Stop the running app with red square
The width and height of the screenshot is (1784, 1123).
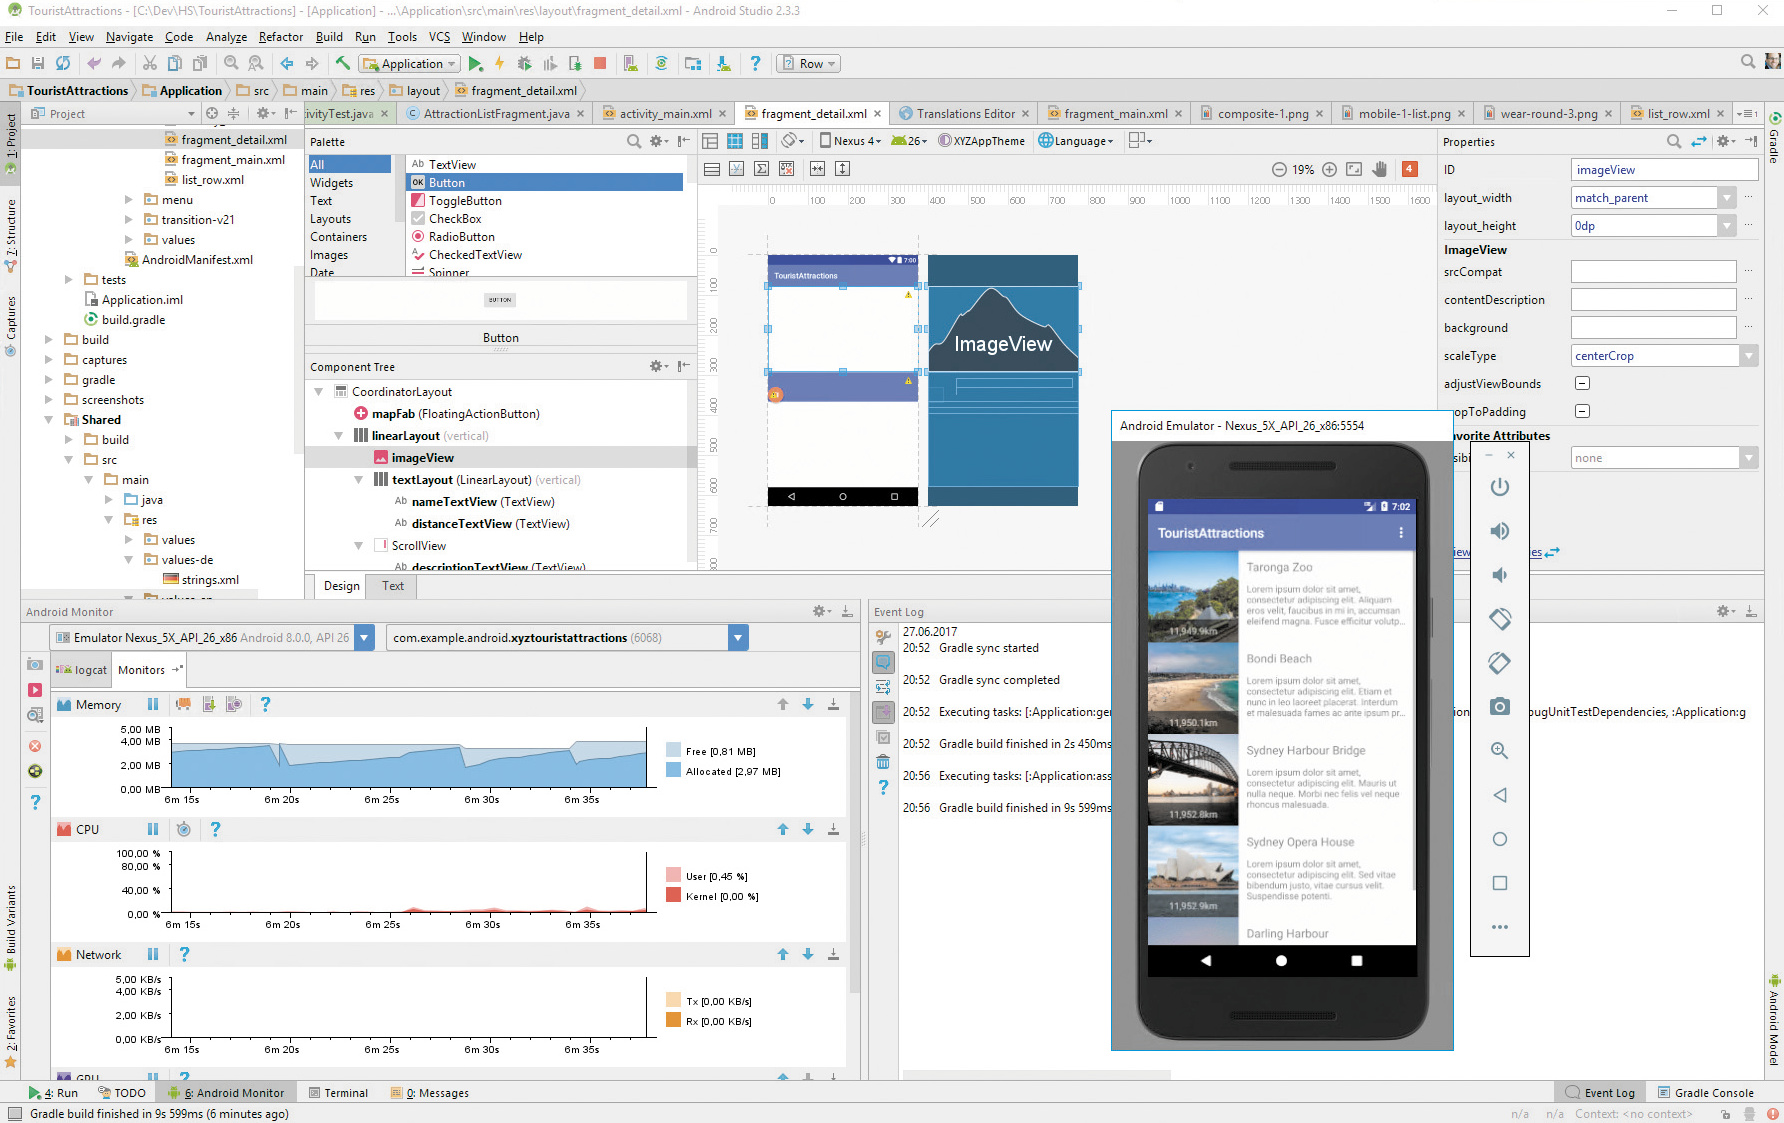click(600, 63)
